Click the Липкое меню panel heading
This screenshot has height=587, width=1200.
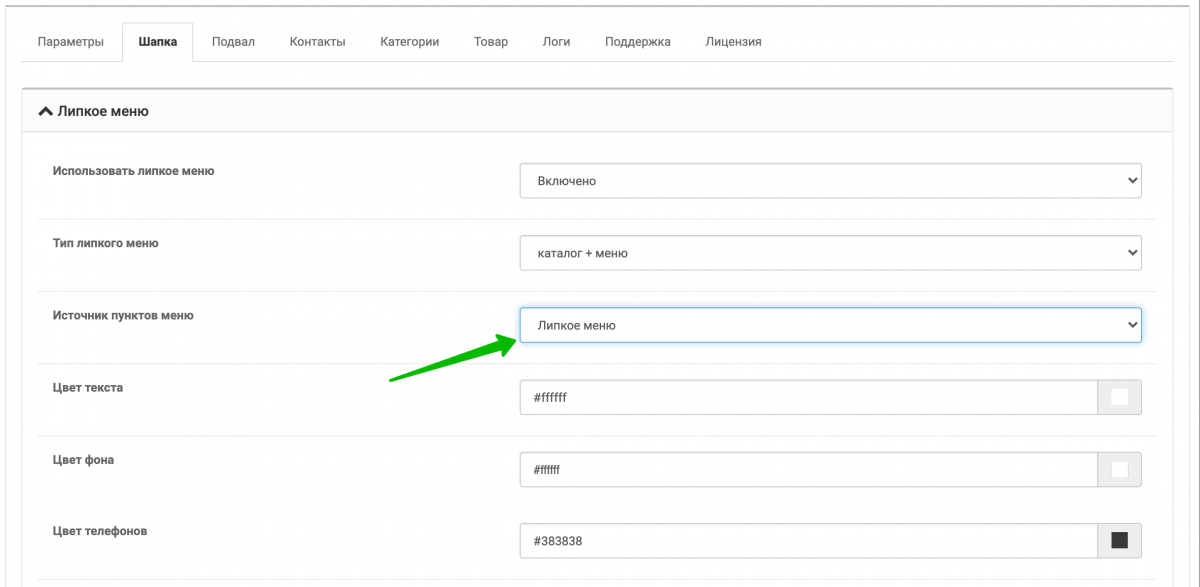[x=103, y=112]
